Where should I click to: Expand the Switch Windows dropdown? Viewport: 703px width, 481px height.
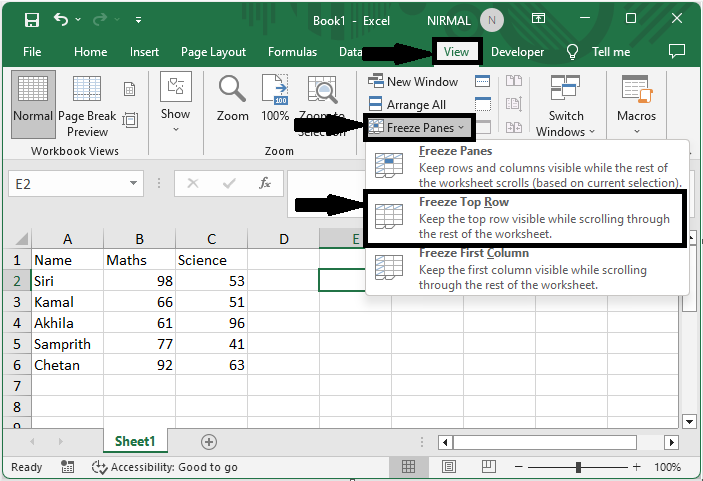coord(565,105)
